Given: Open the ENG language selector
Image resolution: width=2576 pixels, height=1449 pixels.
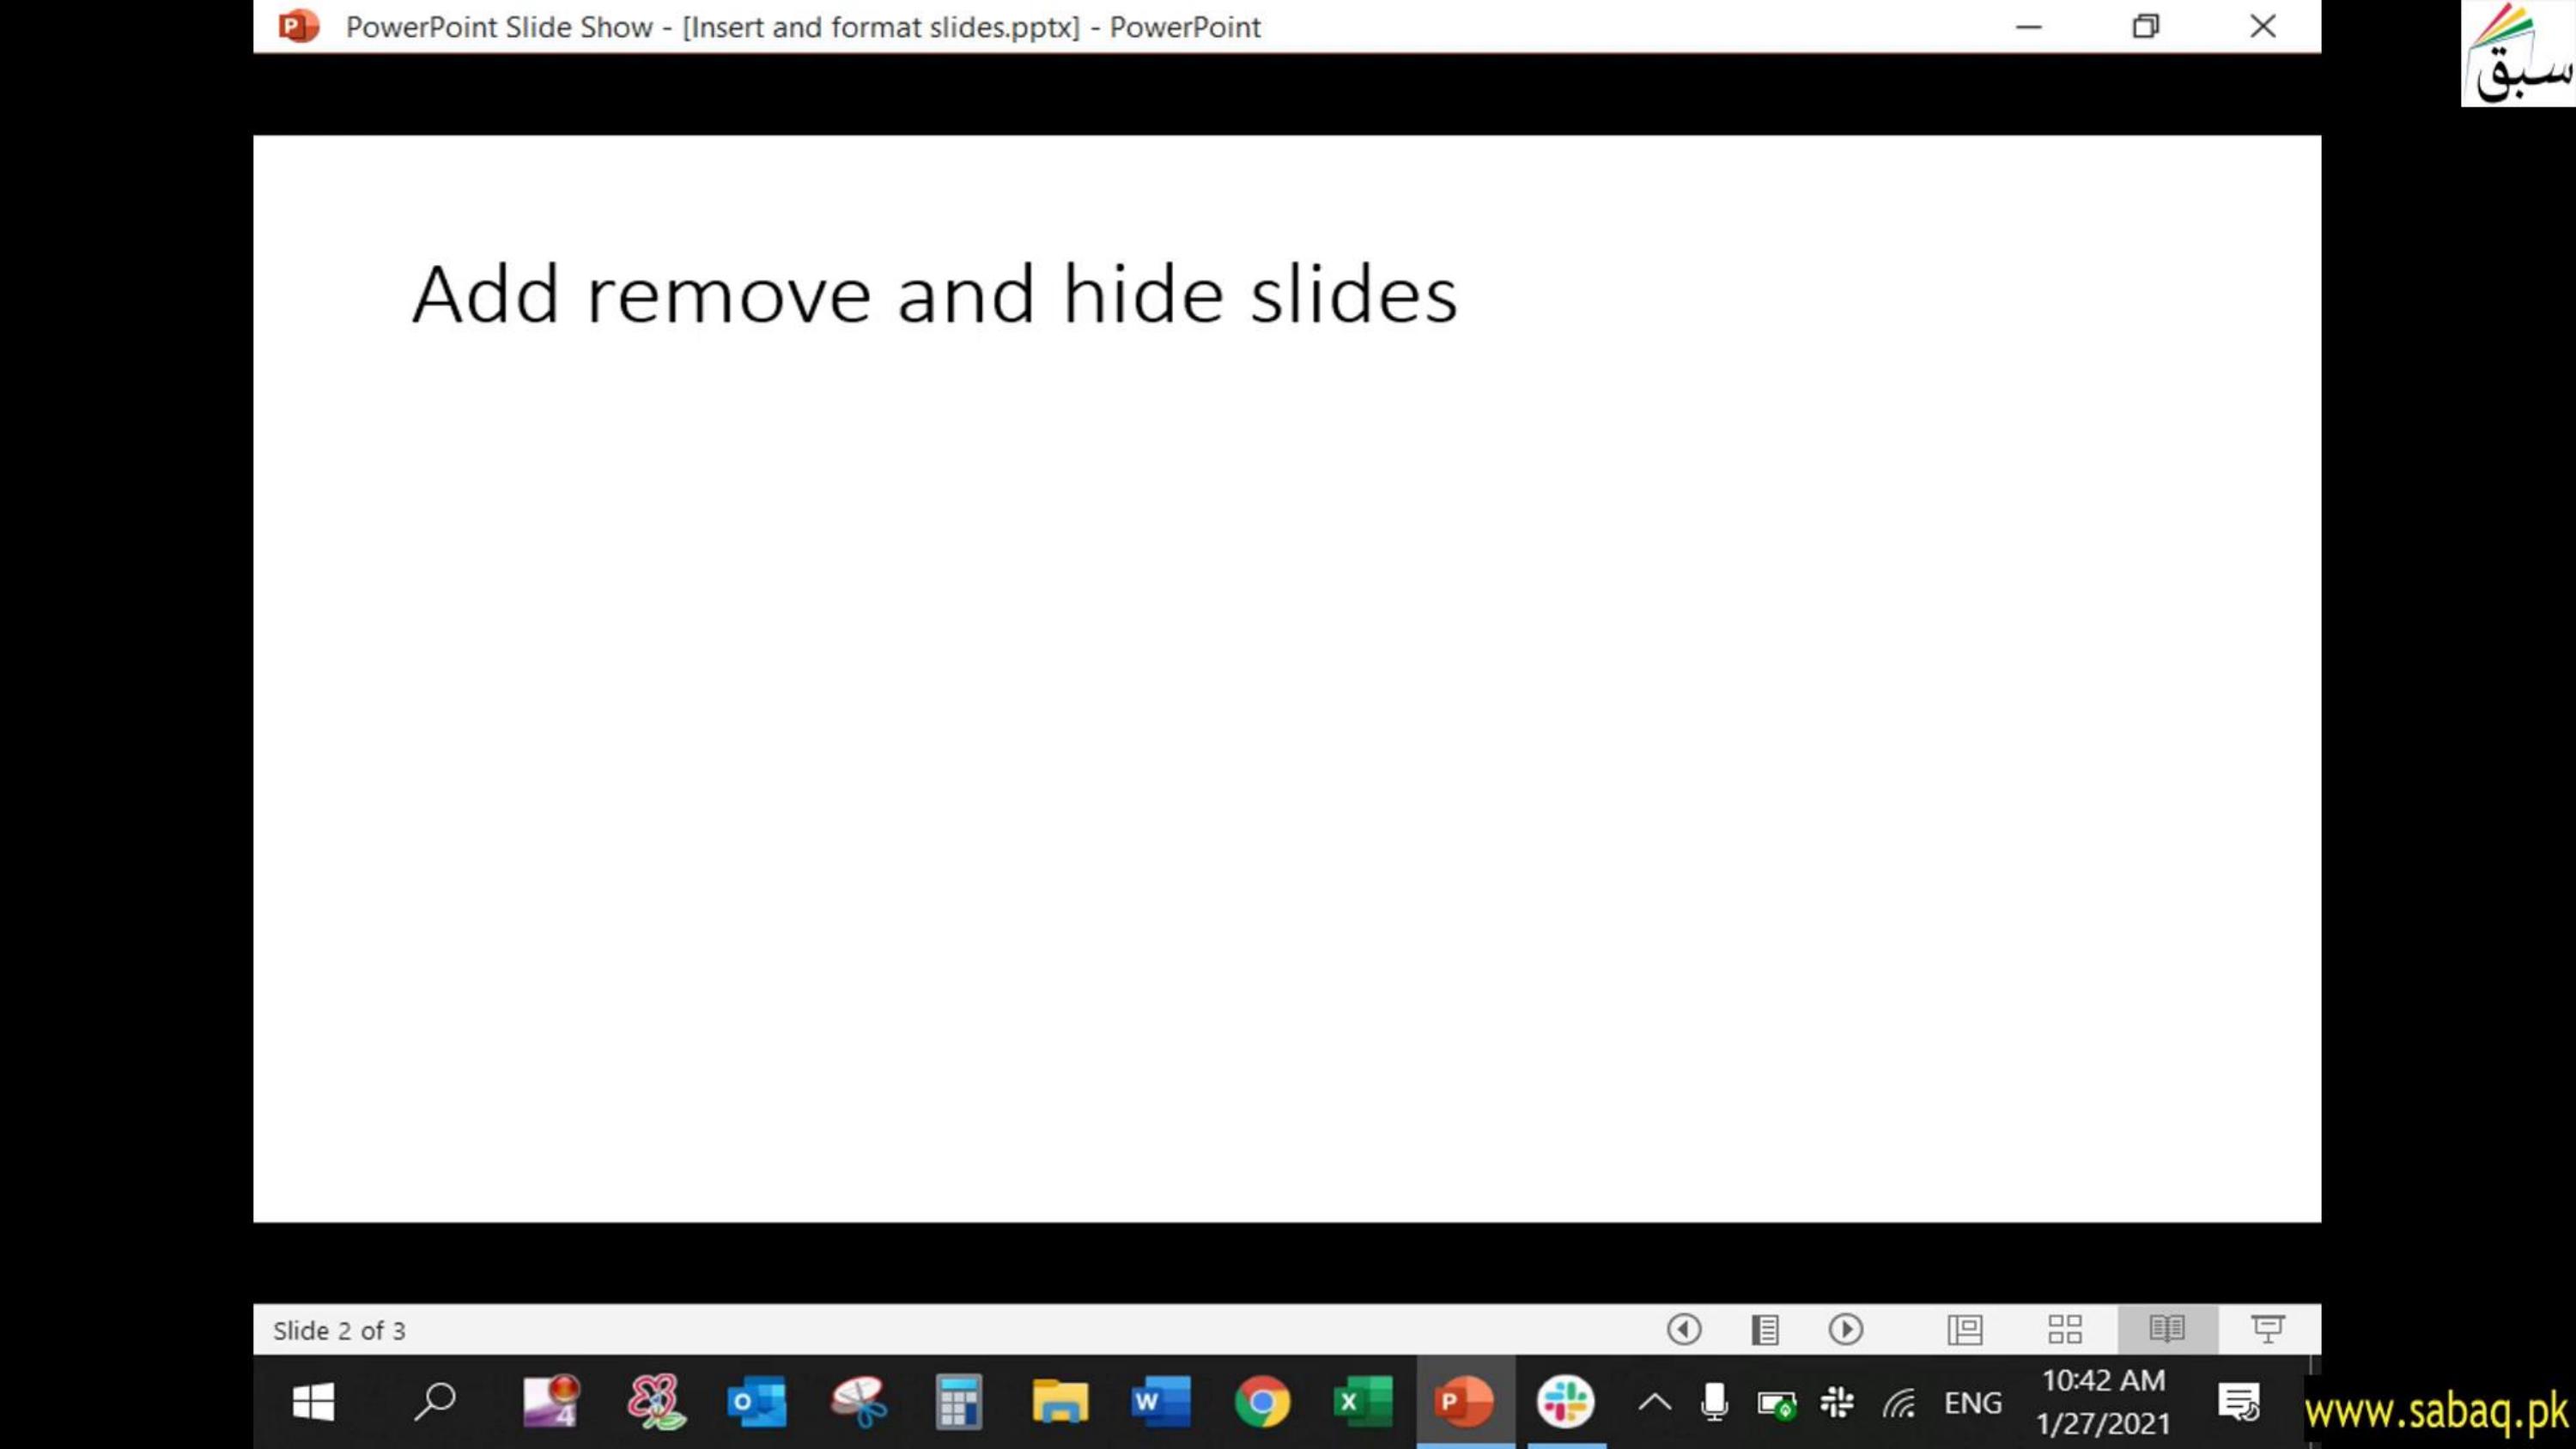Looking at the screenshot, I should 1973,1403.
